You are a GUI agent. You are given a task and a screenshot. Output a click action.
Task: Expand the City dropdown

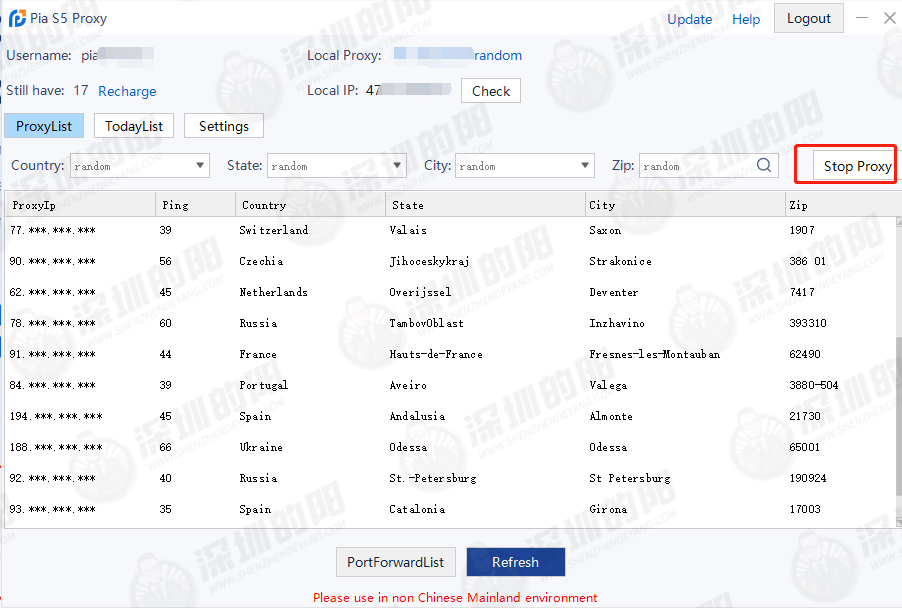pyautogui.click(x=525, y=166)
